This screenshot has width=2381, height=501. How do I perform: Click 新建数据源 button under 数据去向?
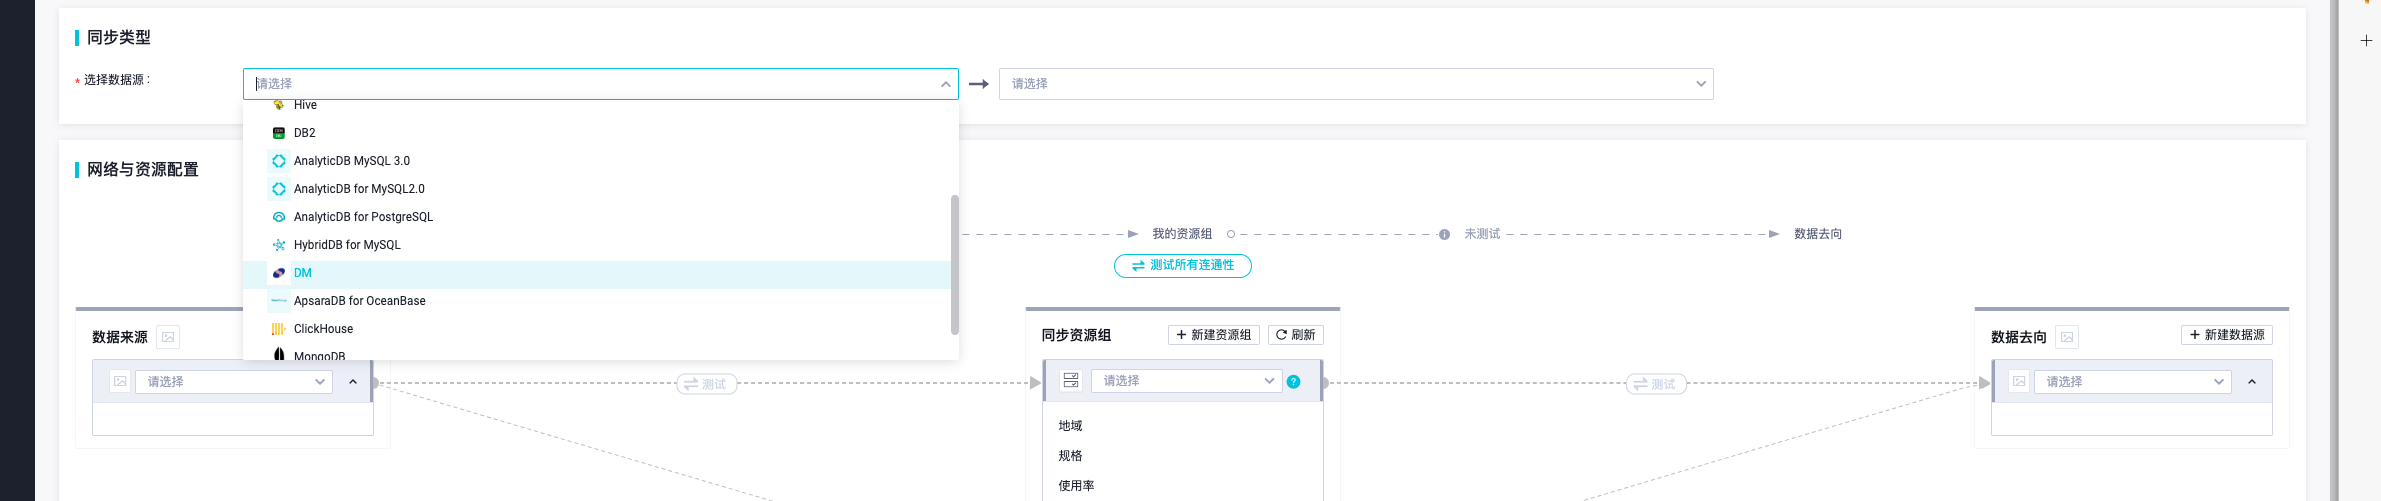(x=2226, y=335)
